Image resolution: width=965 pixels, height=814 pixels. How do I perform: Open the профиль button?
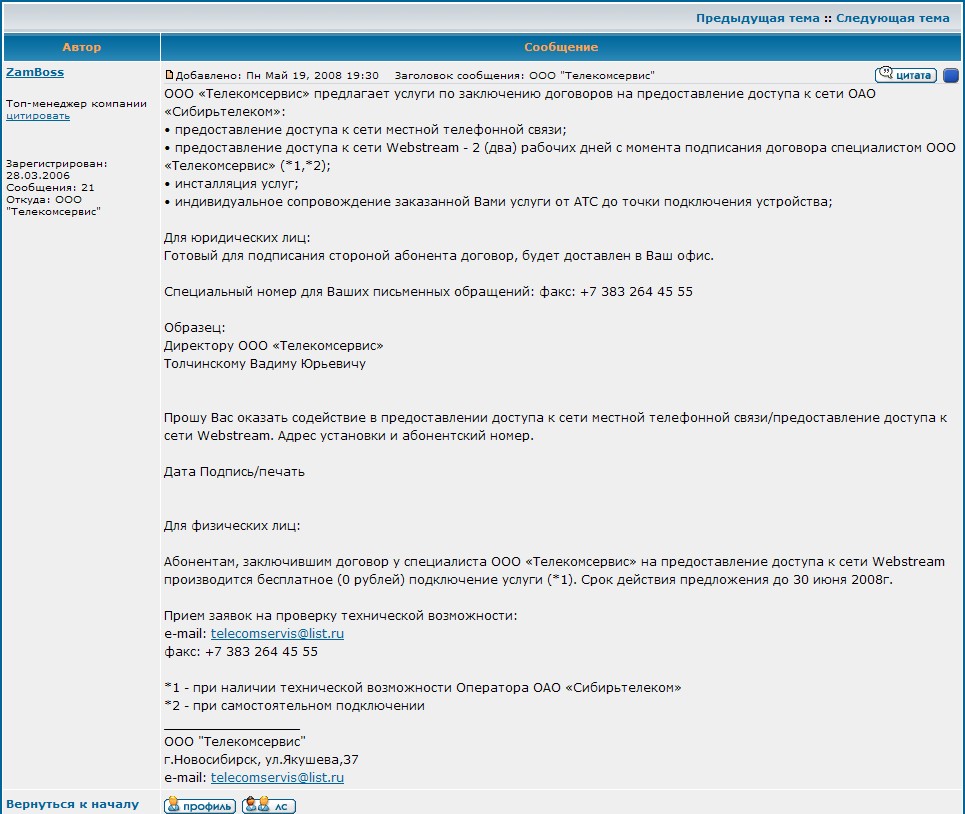200,805
